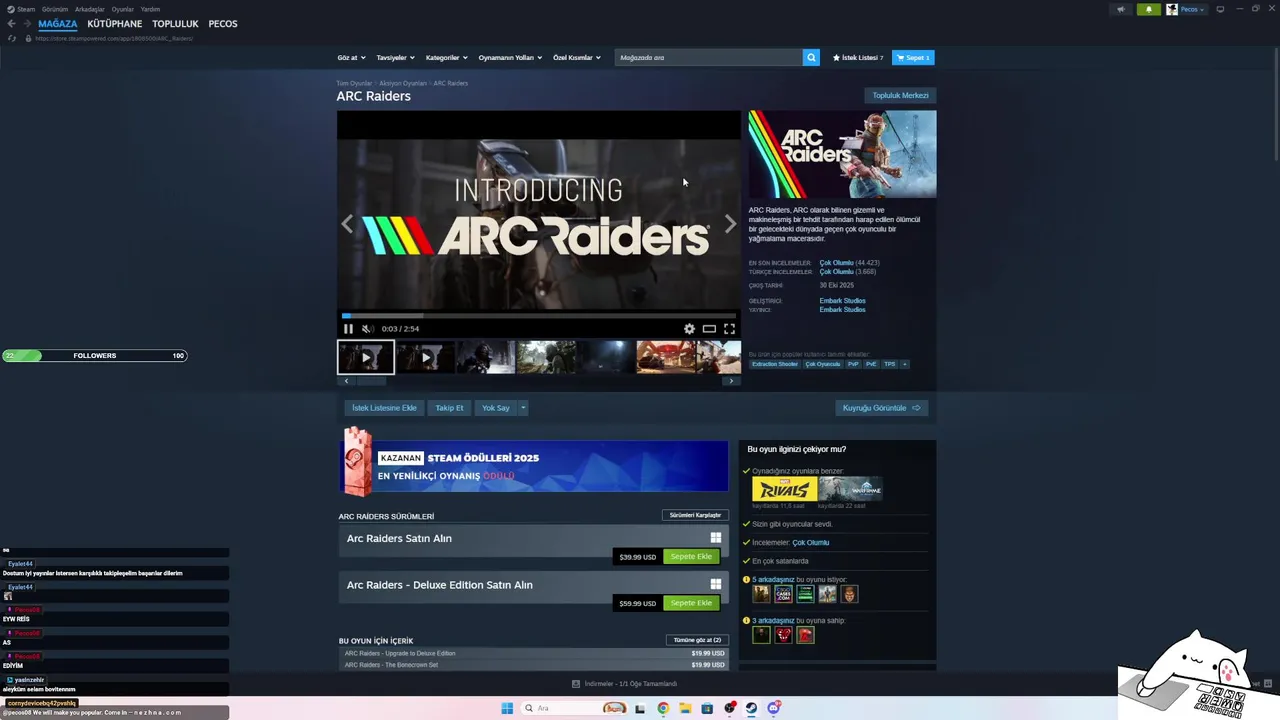Click İstek Listesine Ekle button
This screenshot has height=720, width=1280.
(x=384, y=408)
